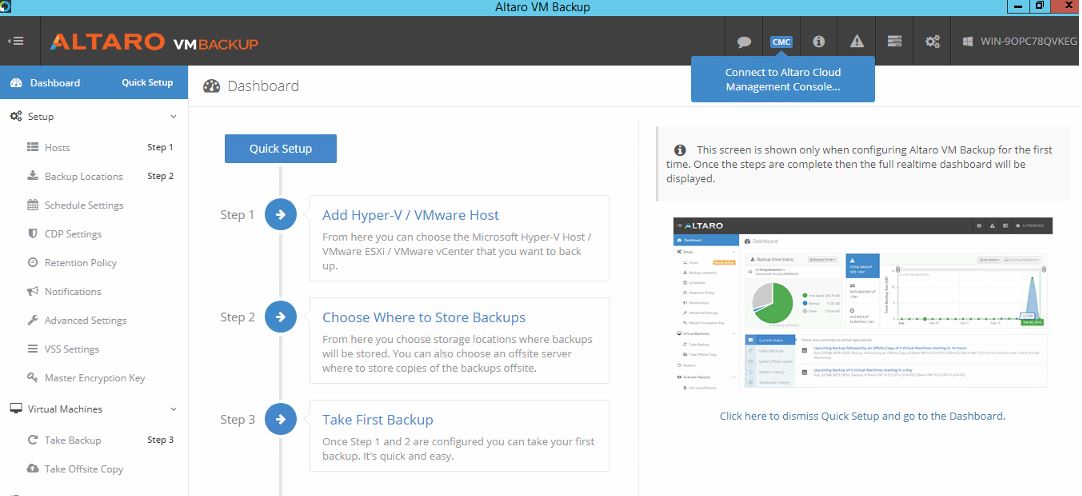
Task: Open Notifications in the sidebar
Action: coord(73,292)
